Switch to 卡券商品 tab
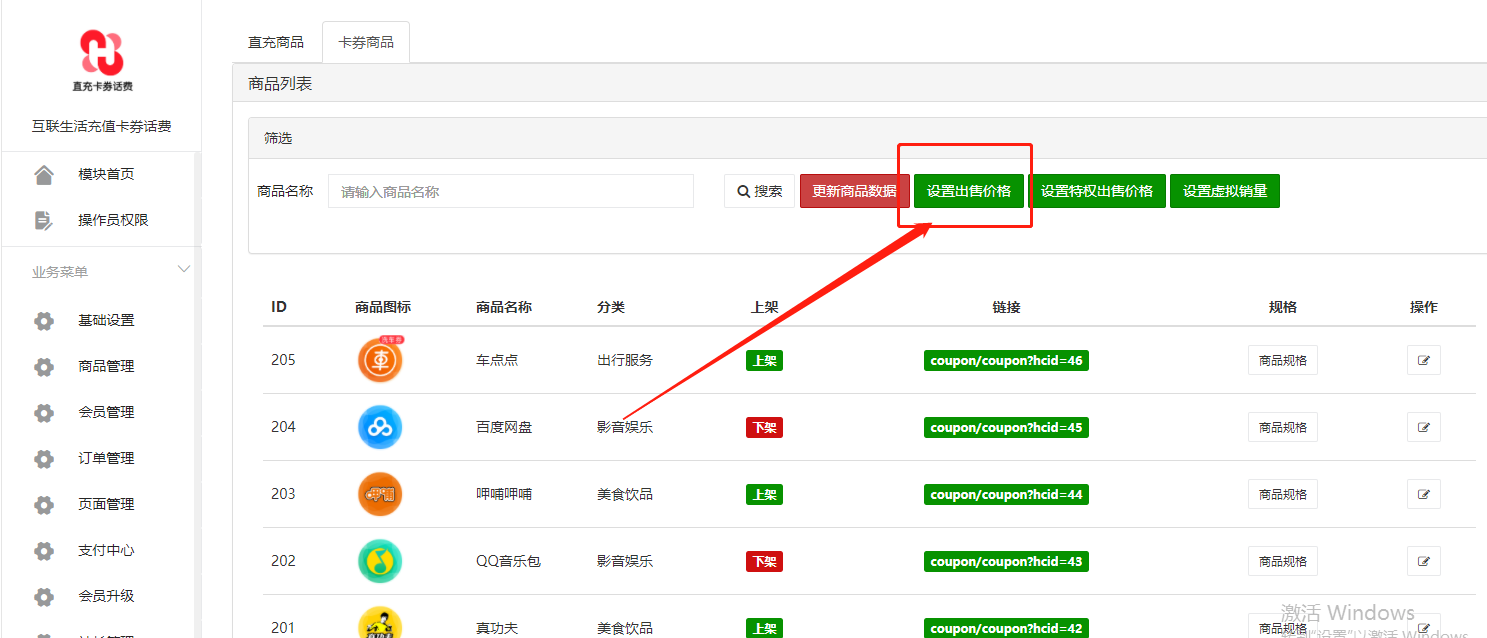The width and height of the screenshot is (1487, 638). [x=366, y=42]
